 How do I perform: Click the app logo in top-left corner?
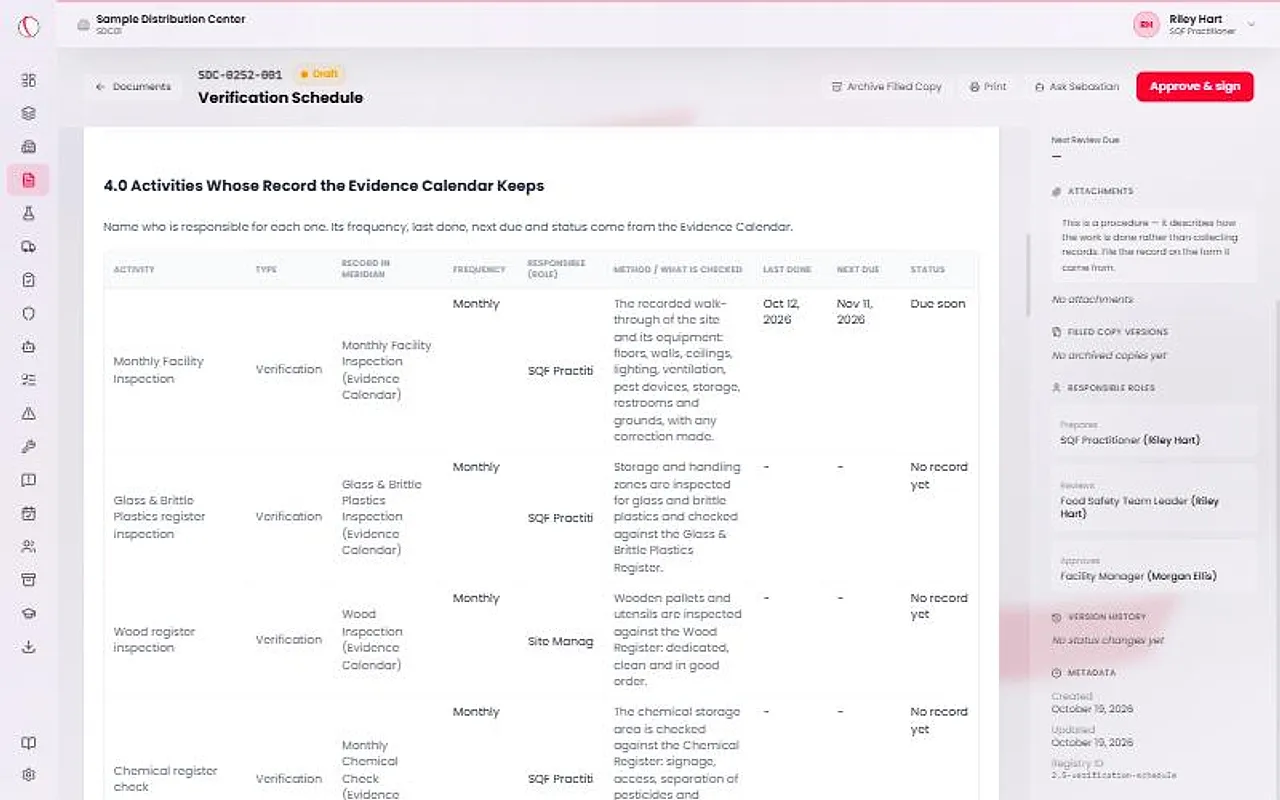[x=29, y=26]
